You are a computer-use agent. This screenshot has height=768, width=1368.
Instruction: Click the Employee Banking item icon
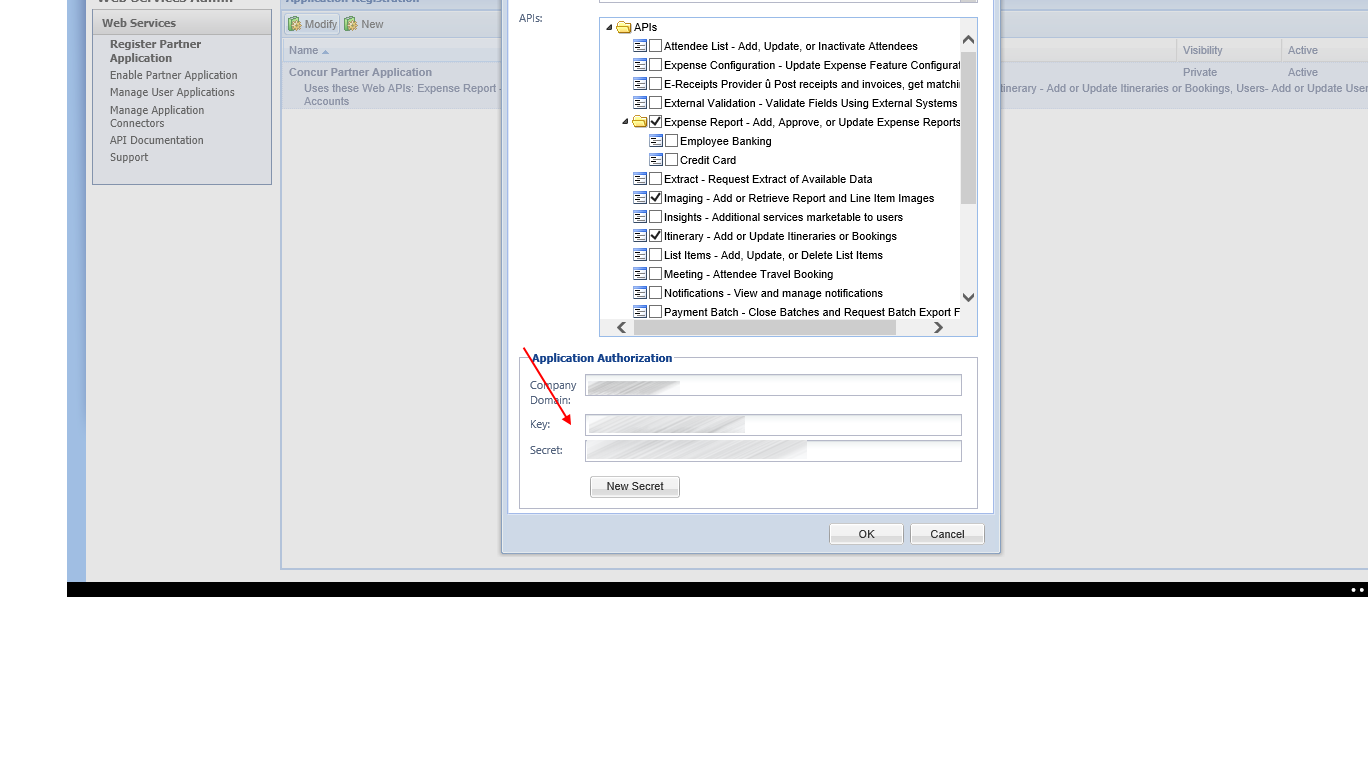pyautogui.click(x=656, y=141)
